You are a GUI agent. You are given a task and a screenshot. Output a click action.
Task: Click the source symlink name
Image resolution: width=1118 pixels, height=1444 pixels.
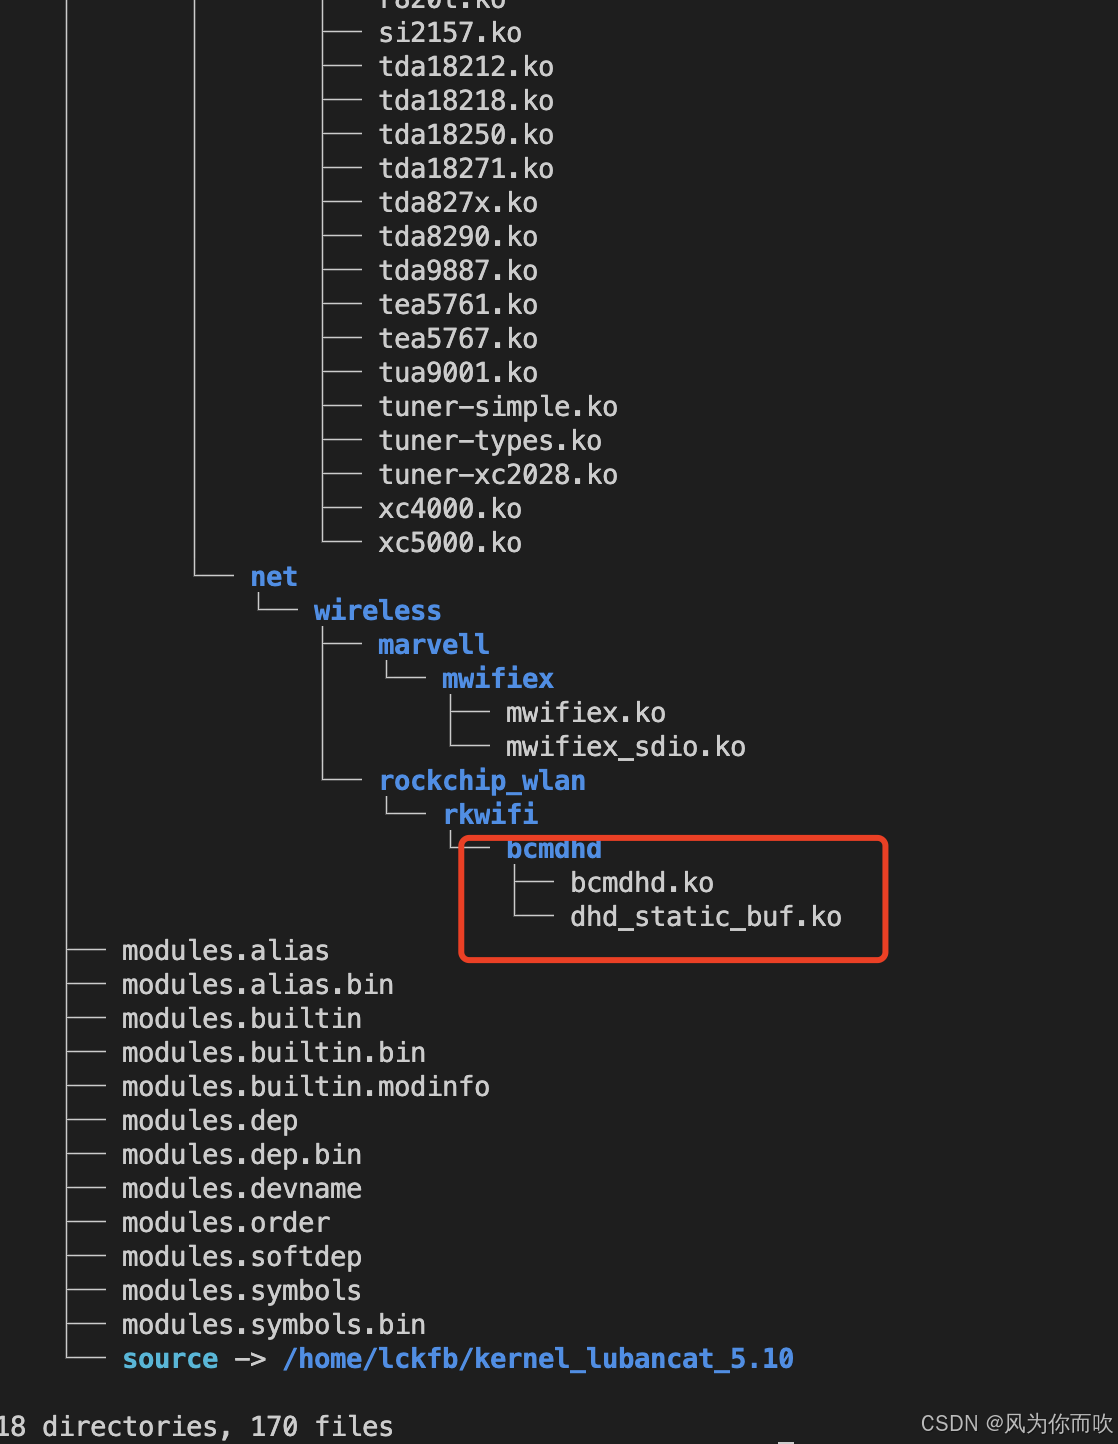pyautogui.click(x=170, y=1359)
